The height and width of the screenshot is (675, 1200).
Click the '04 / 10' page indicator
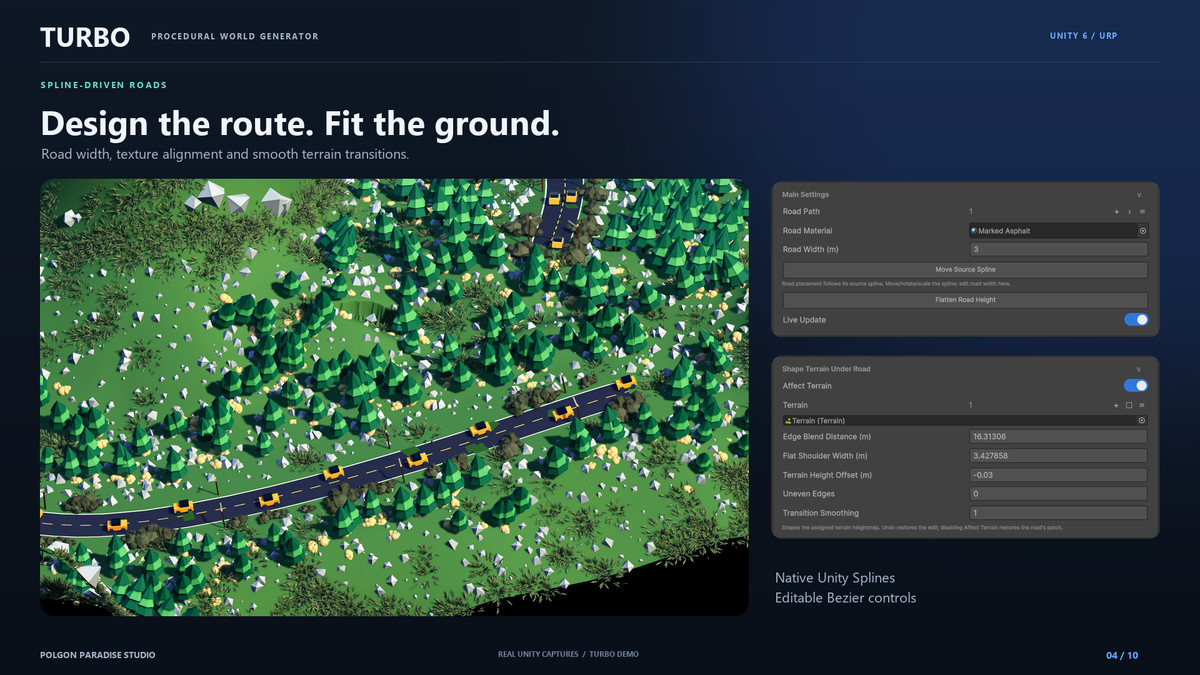[x=1122, y=655]
